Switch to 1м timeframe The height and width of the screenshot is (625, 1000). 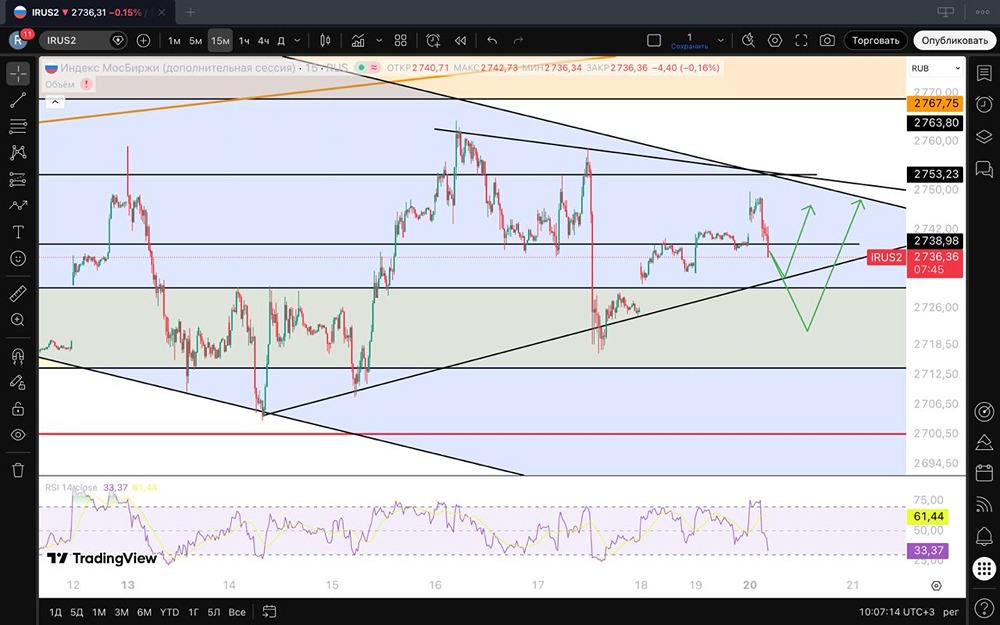(174, 40)
